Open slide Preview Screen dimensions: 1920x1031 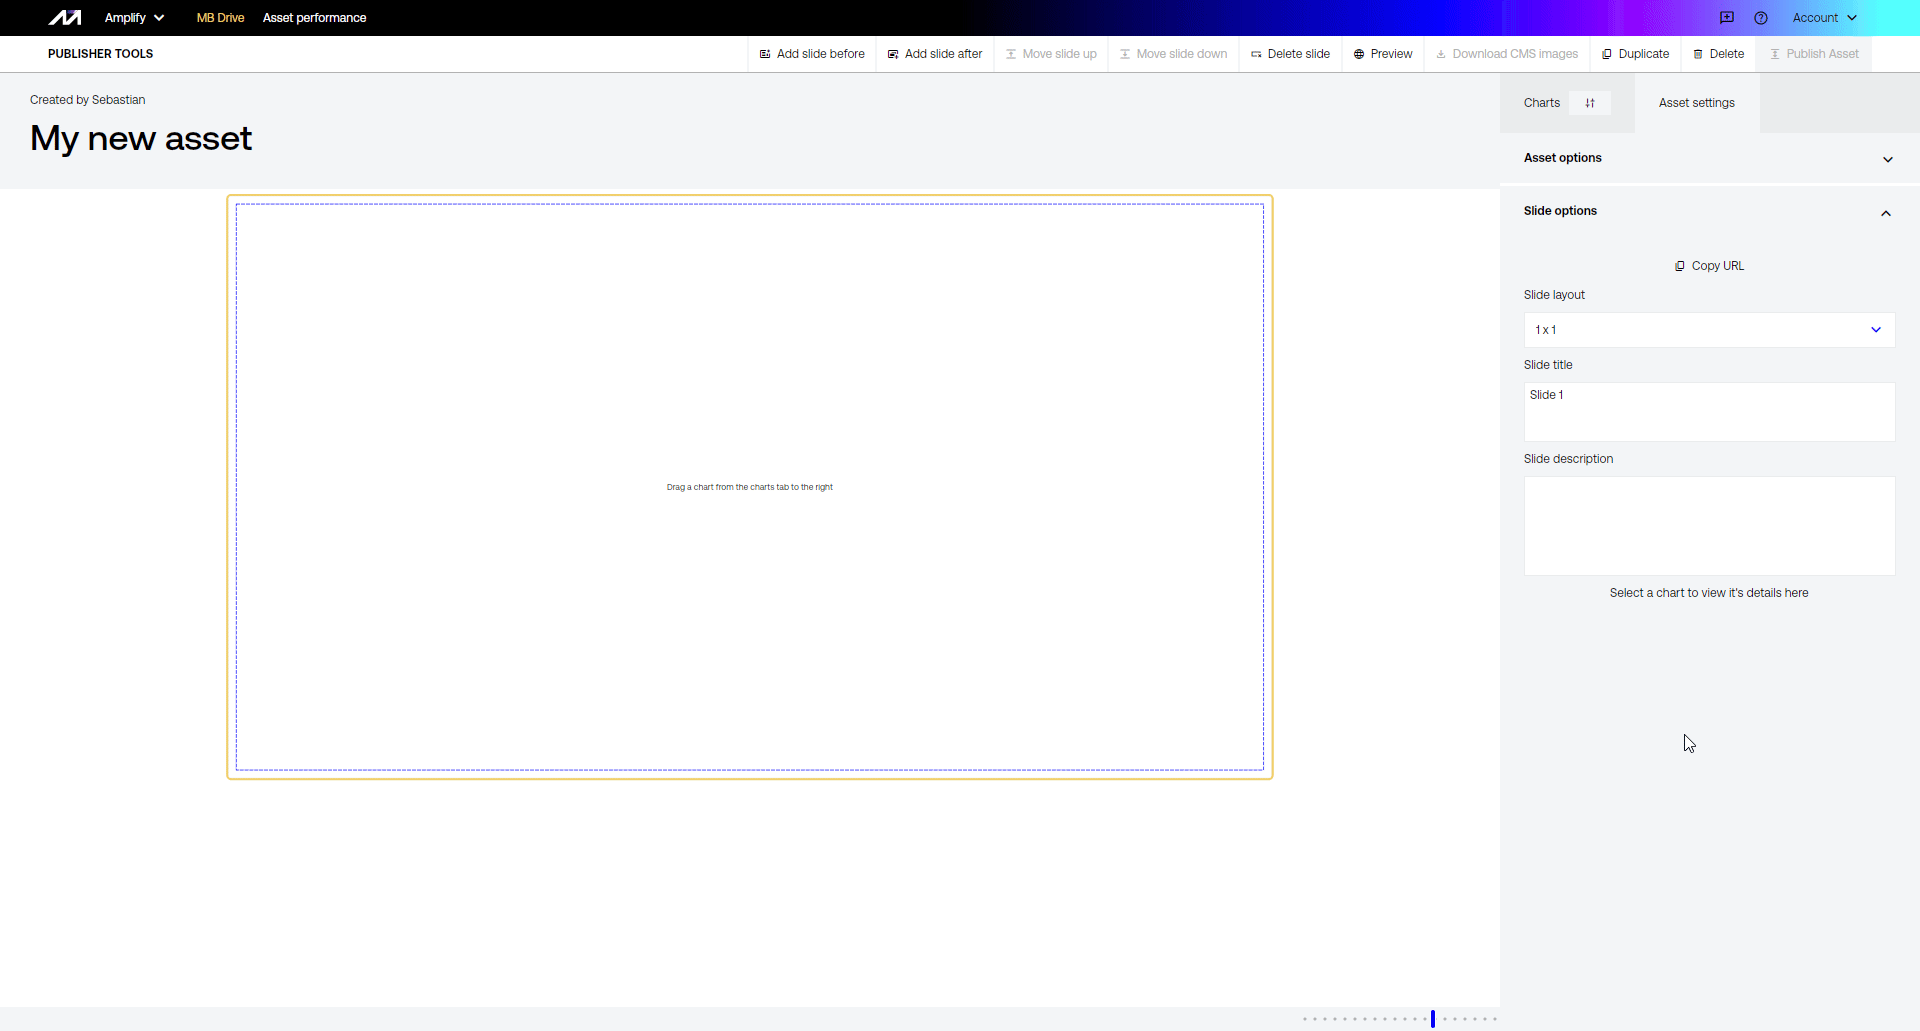coord(1383,54)
